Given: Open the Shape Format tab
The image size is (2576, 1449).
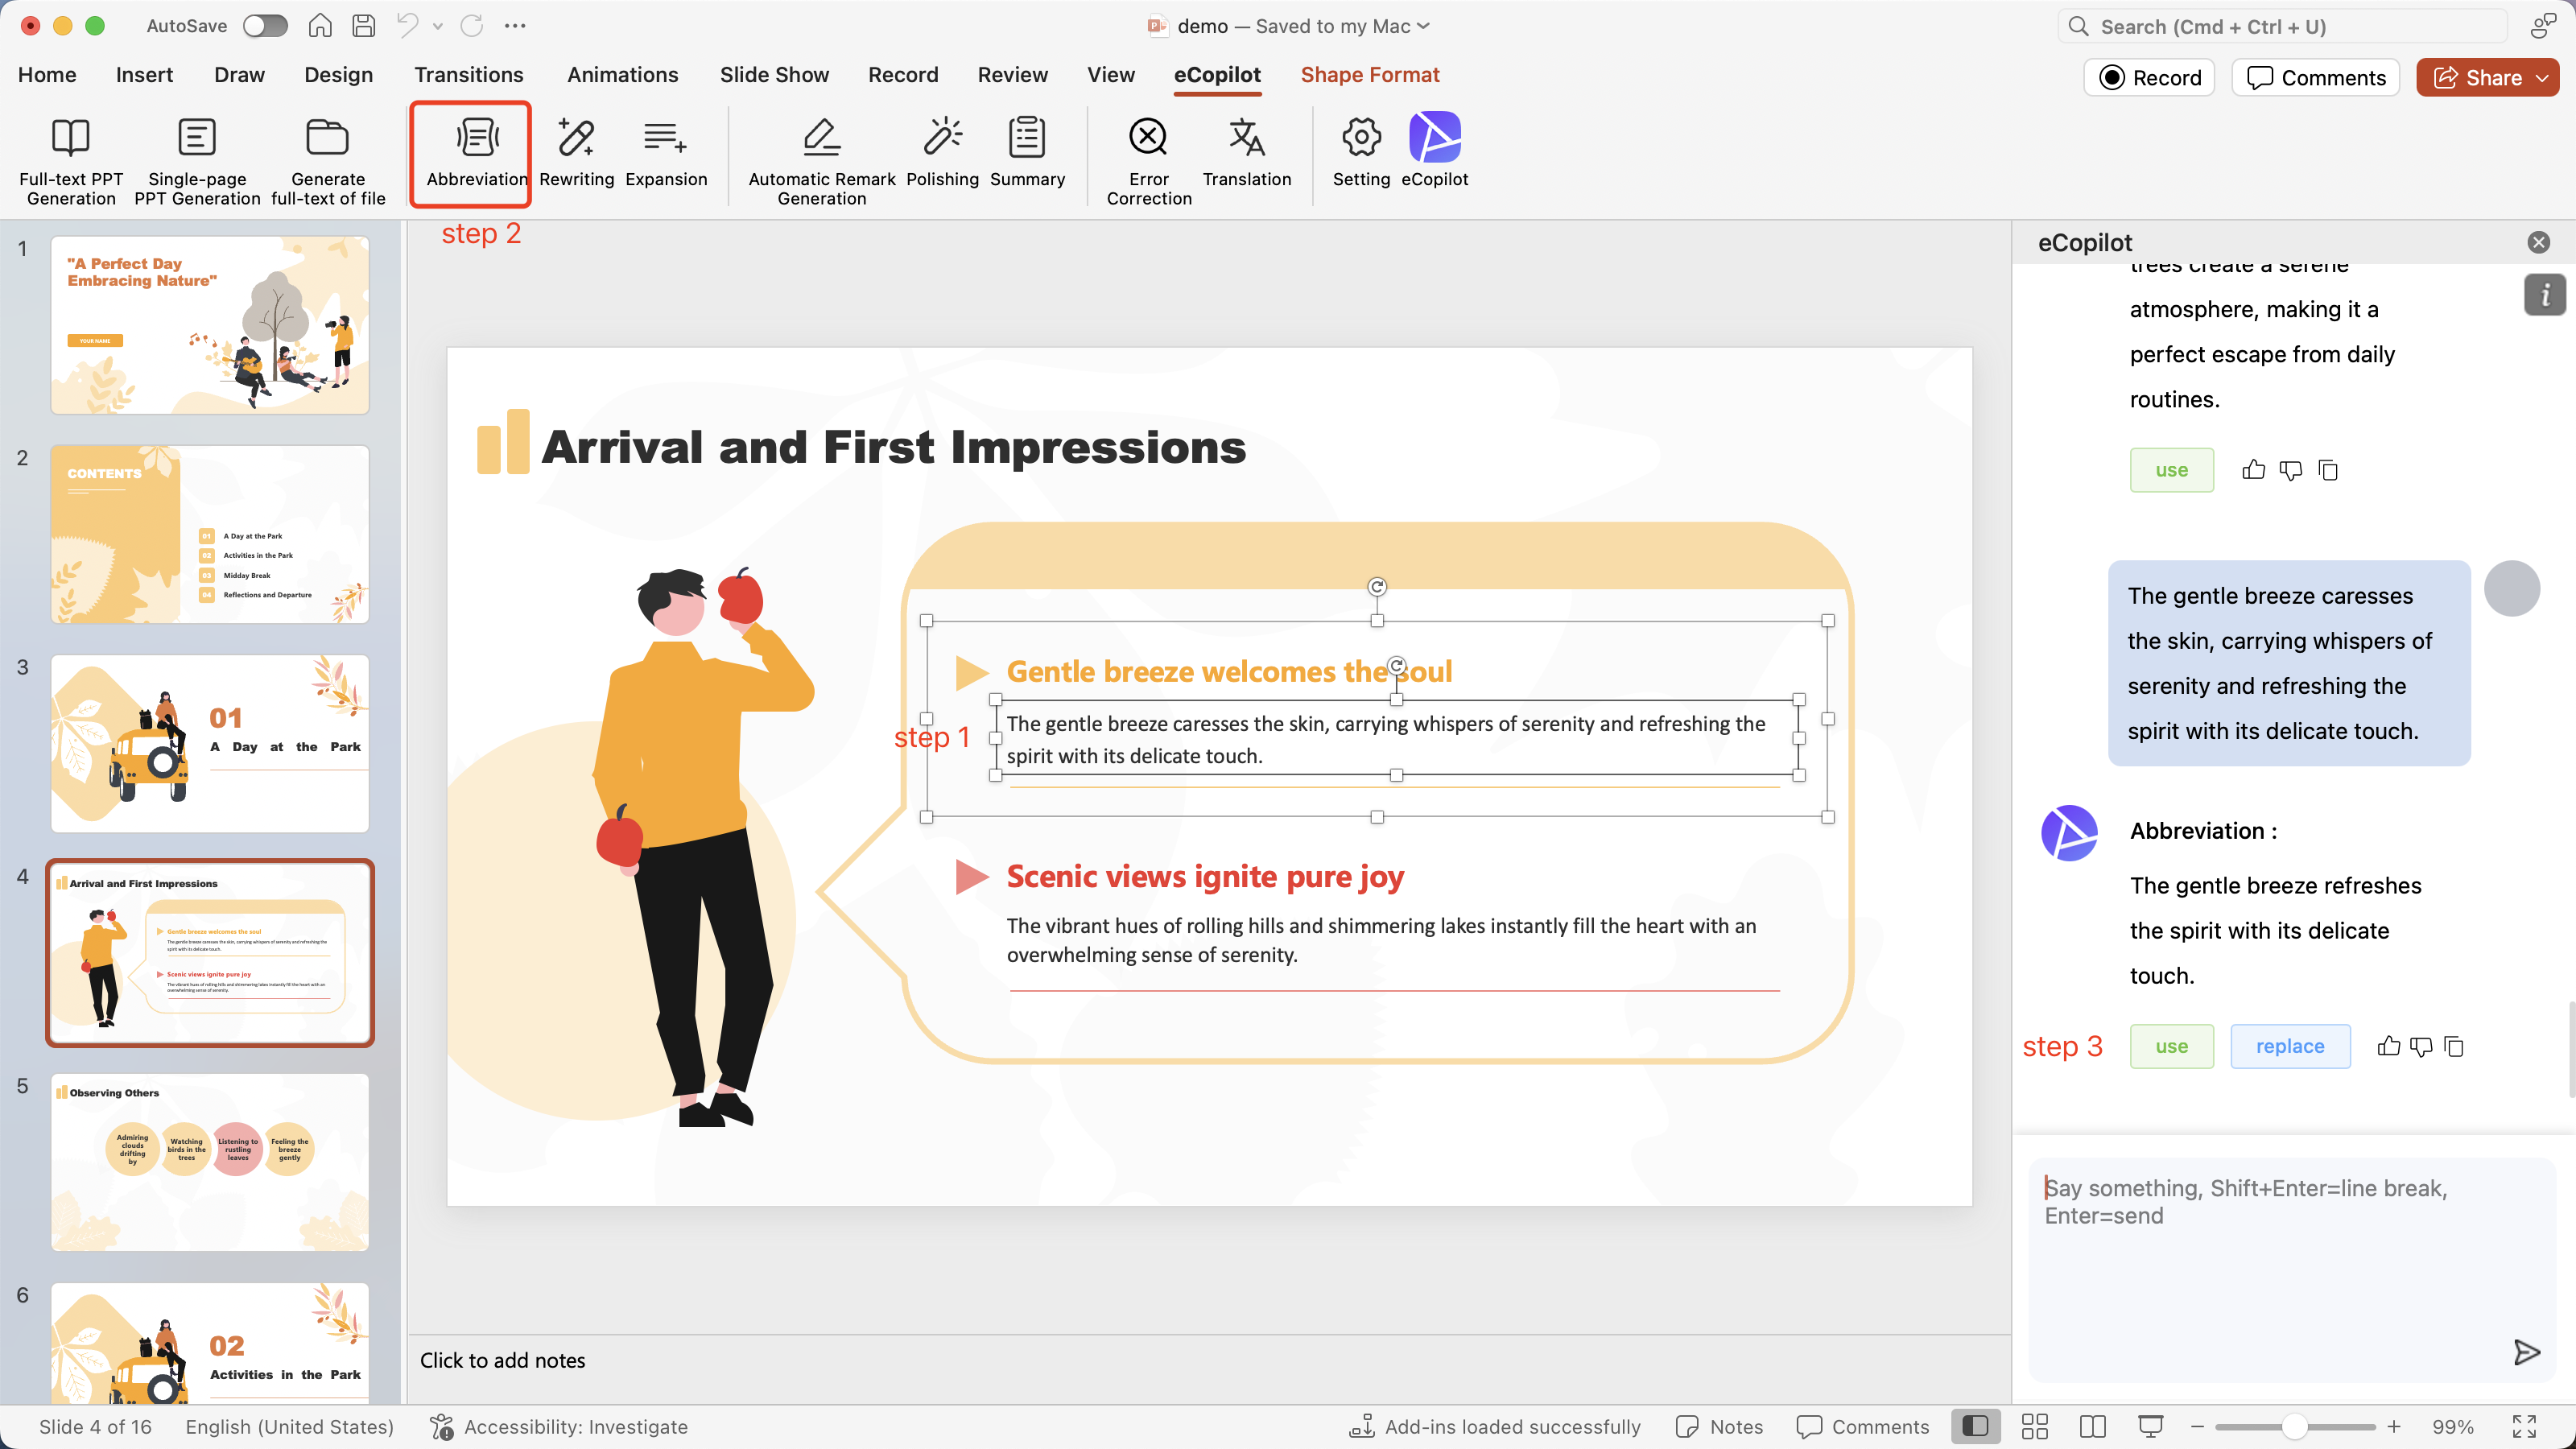Looking at the screenshot, I should pyautogui.click(x=1369, y=75).
